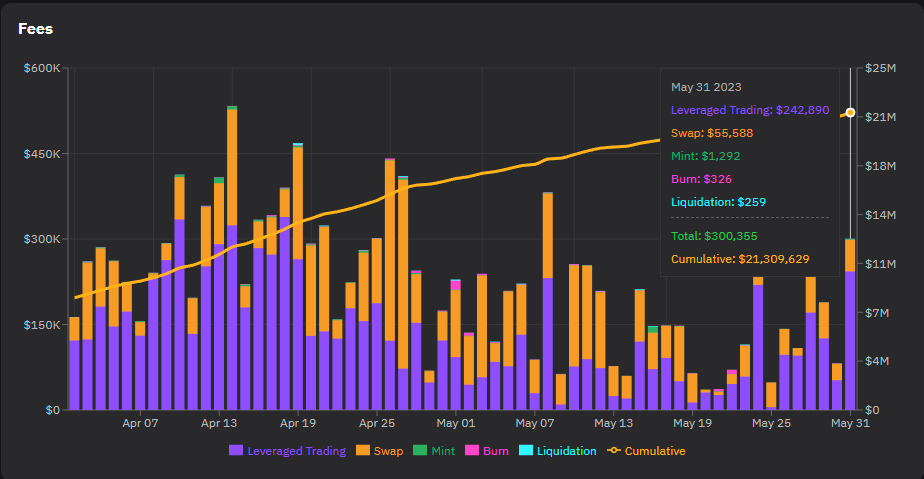The width and height of the screenshot is (924, 479).
Task: Click the purple Leveraged Trading legend swatch
Action: (236, 450)
